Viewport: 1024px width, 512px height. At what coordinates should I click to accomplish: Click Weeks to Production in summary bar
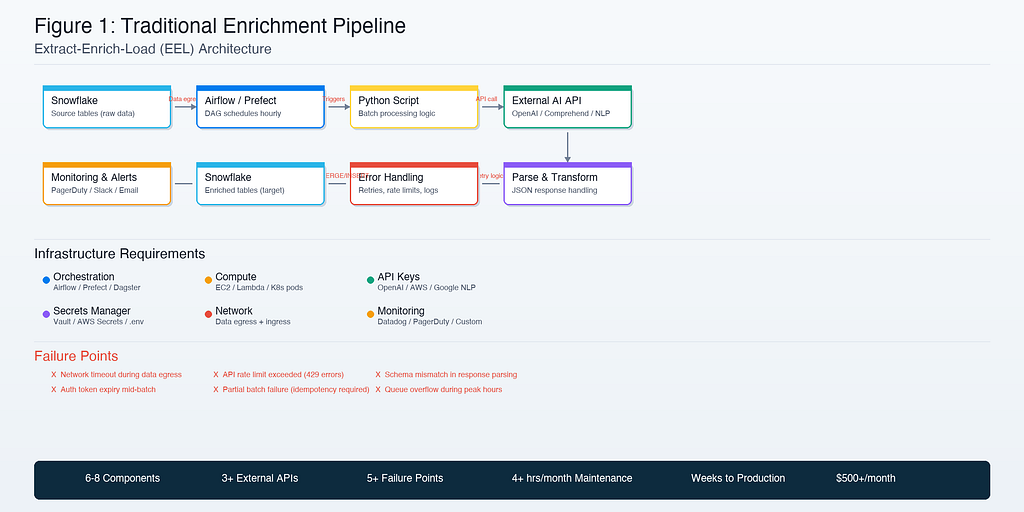point(738,478)
